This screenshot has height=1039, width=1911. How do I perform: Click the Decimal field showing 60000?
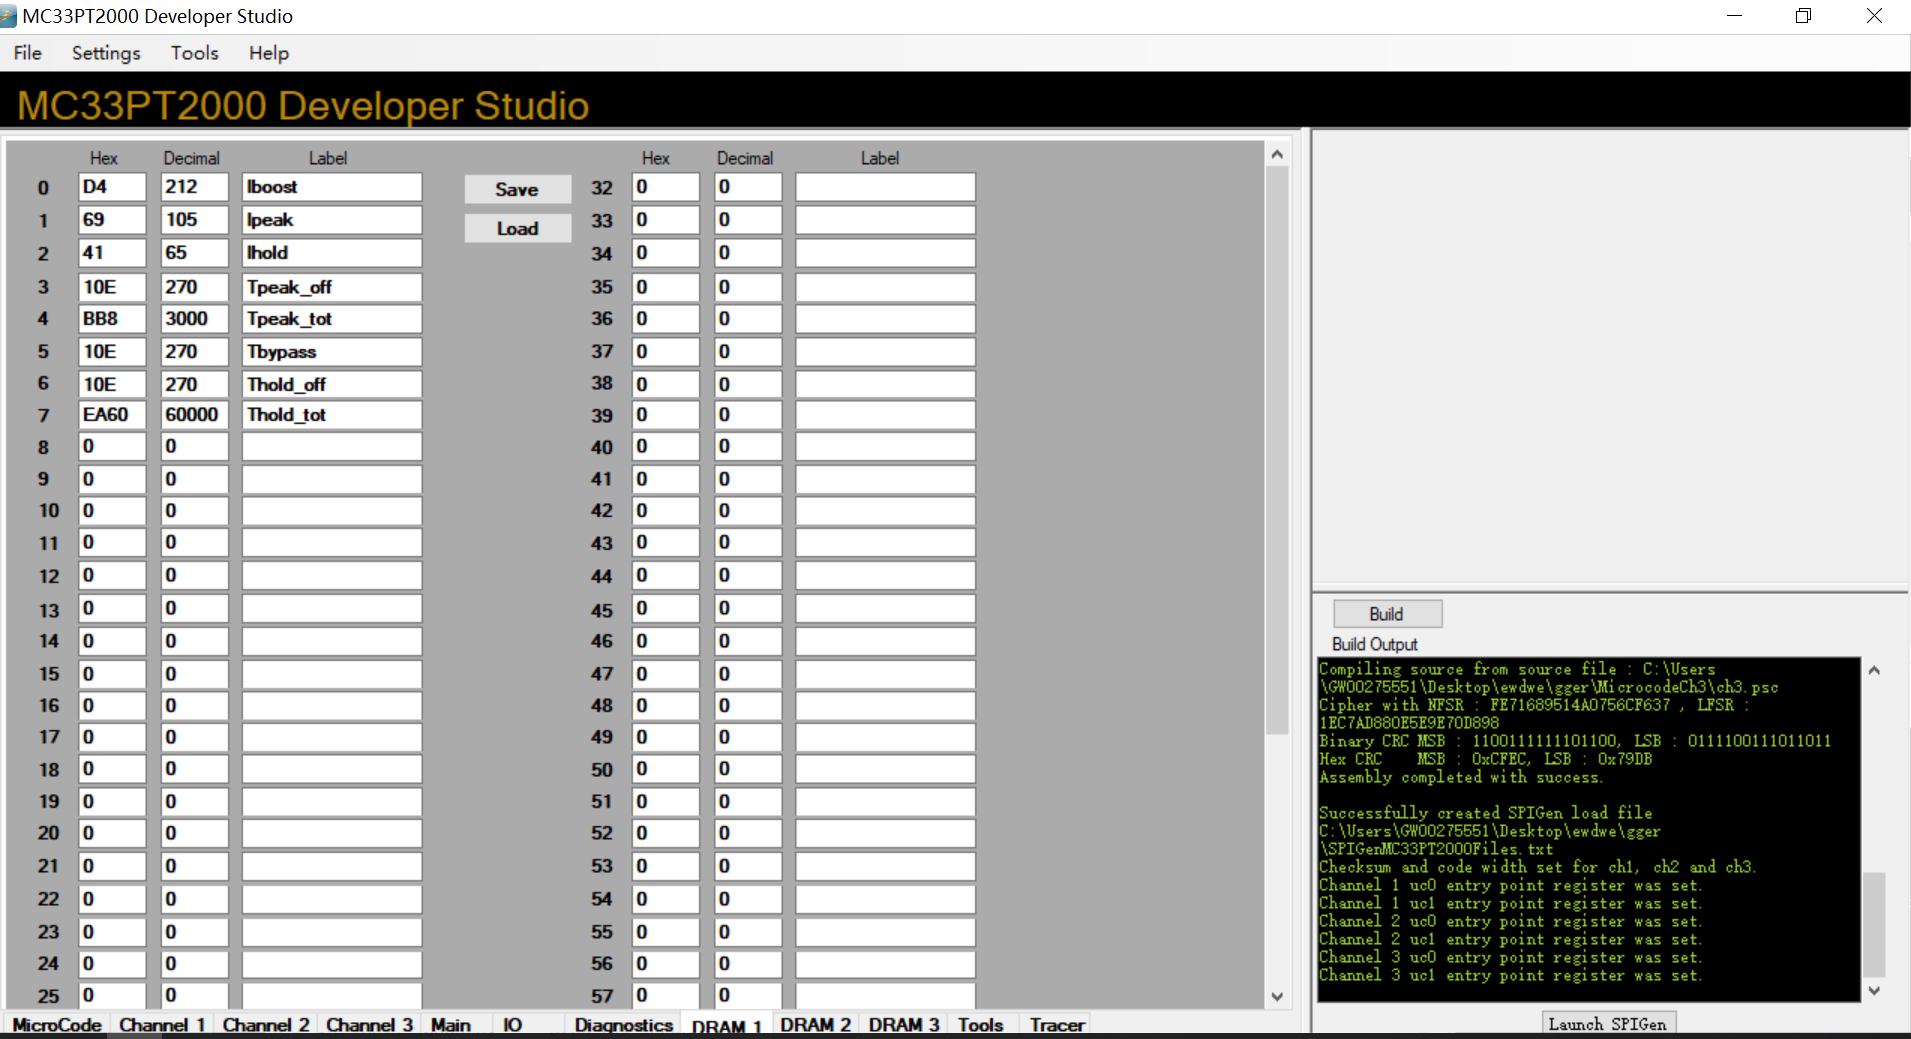point(195,415)
